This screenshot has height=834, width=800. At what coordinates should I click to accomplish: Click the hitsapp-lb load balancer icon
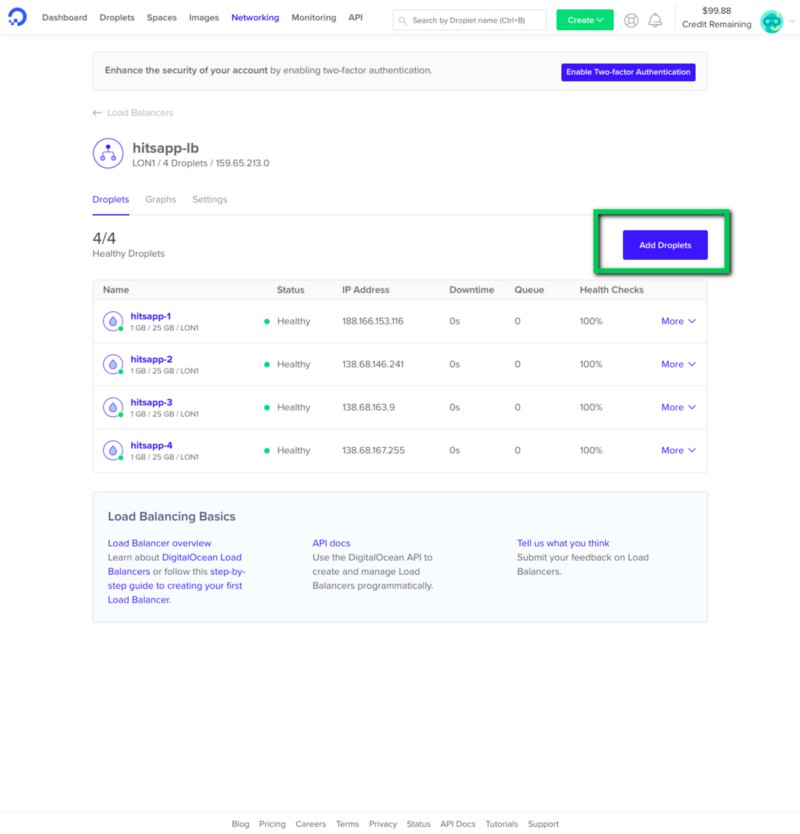108,153
